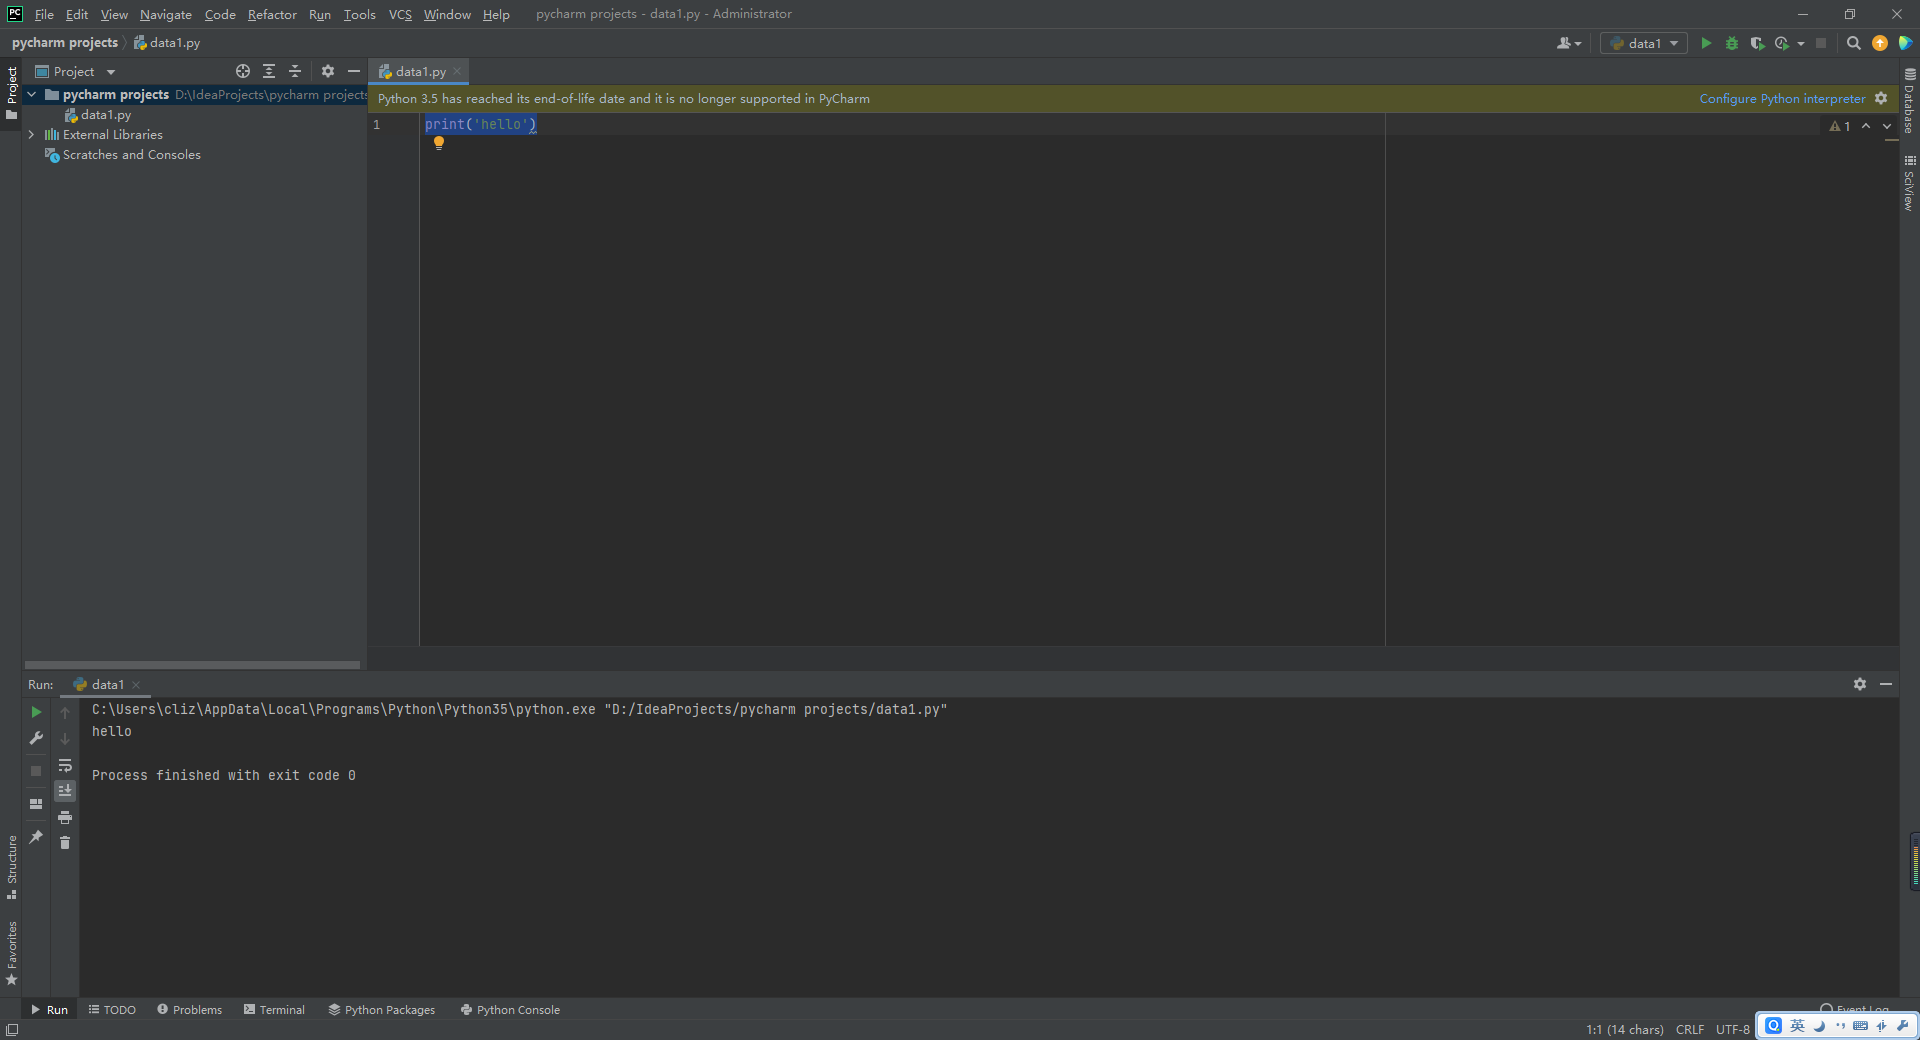Toggle the Structure side tool window
The width and height of the screenshot is (1920, 1040).
11,867
